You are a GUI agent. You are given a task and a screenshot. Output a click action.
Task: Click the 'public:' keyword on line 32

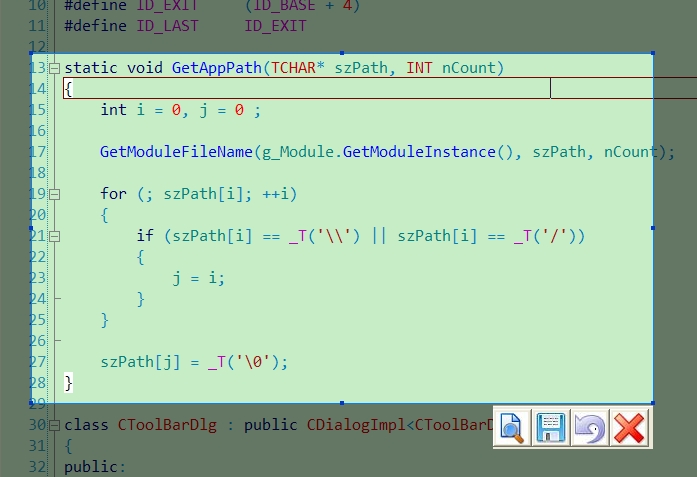pos(95,467)
